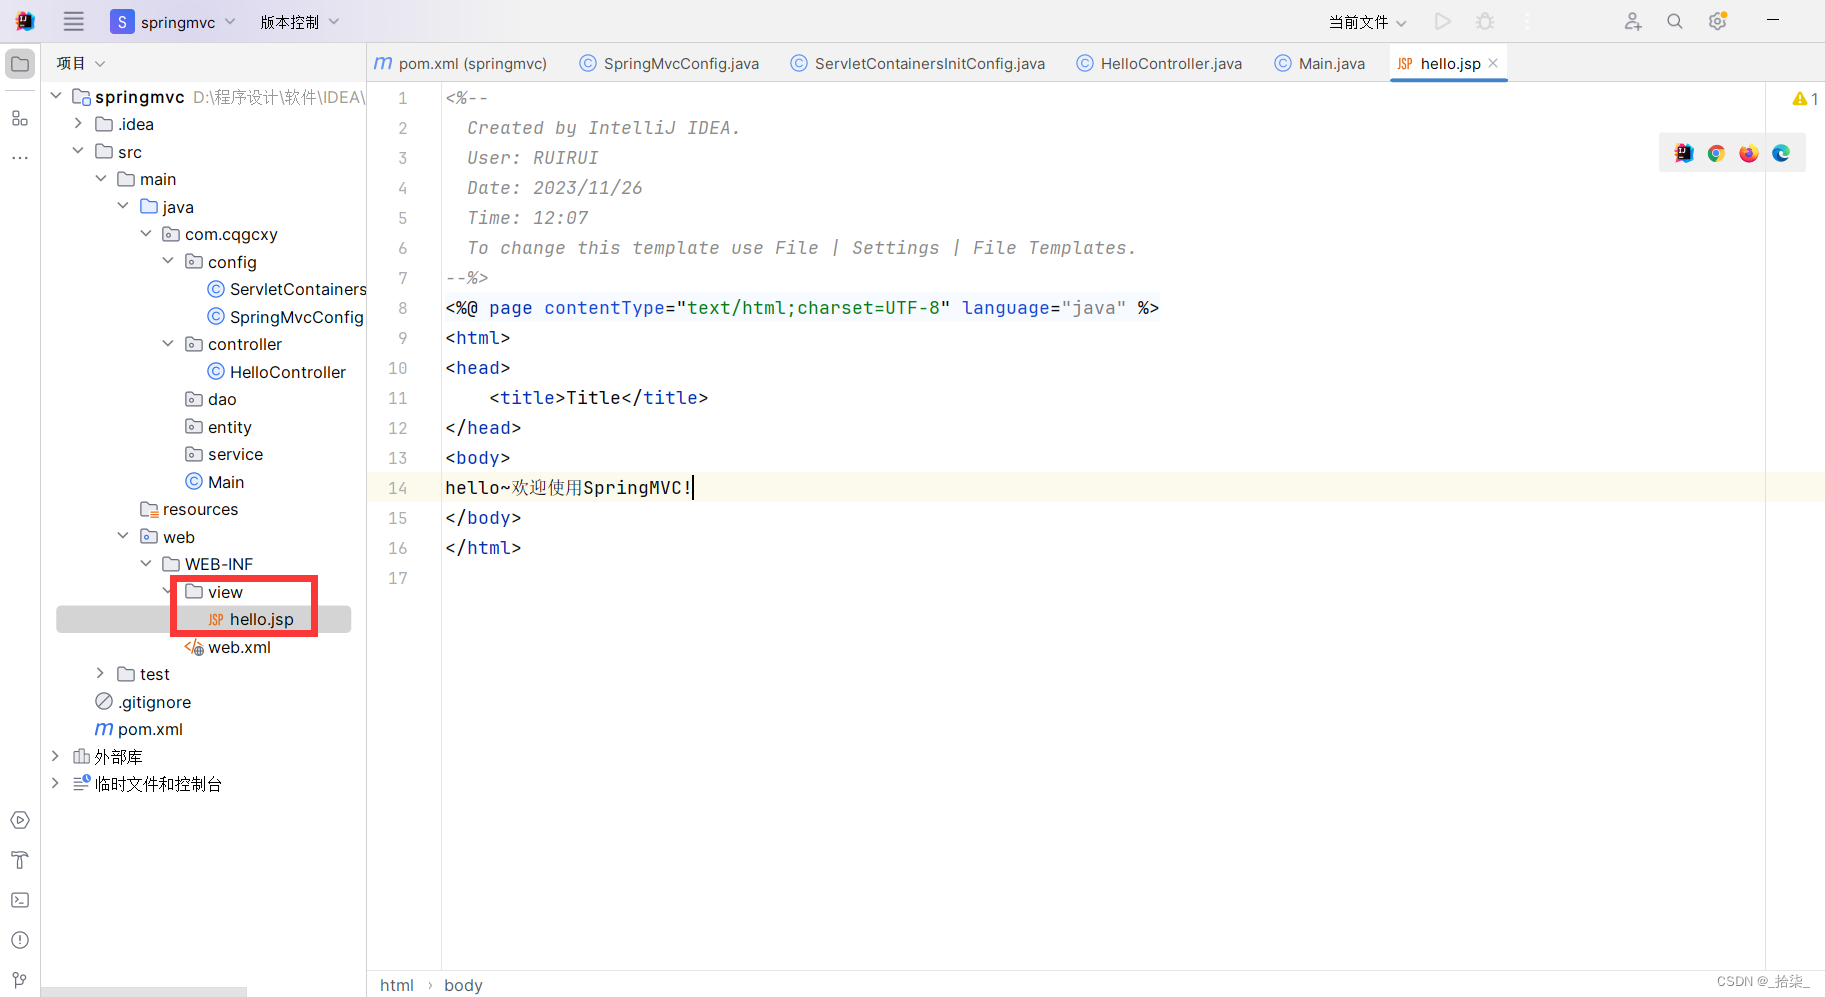
Task: Open the Services tool window
Action: tap(19, 819)
